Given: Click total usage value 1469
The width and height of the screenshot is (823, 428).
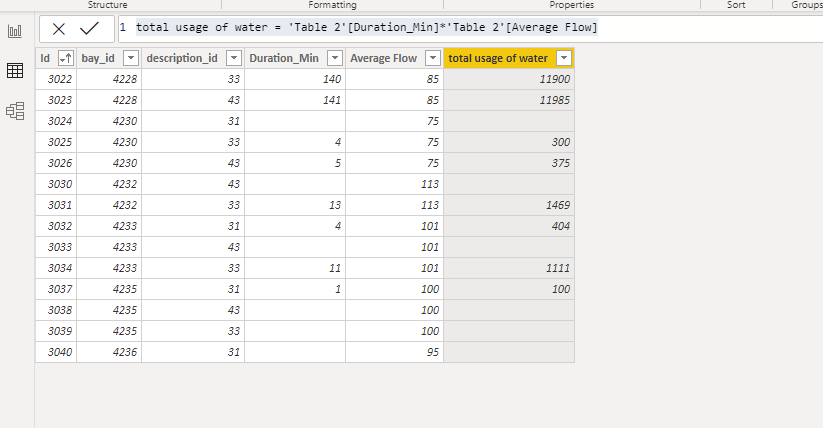Looking at the screenshot, I should point(509,205).
